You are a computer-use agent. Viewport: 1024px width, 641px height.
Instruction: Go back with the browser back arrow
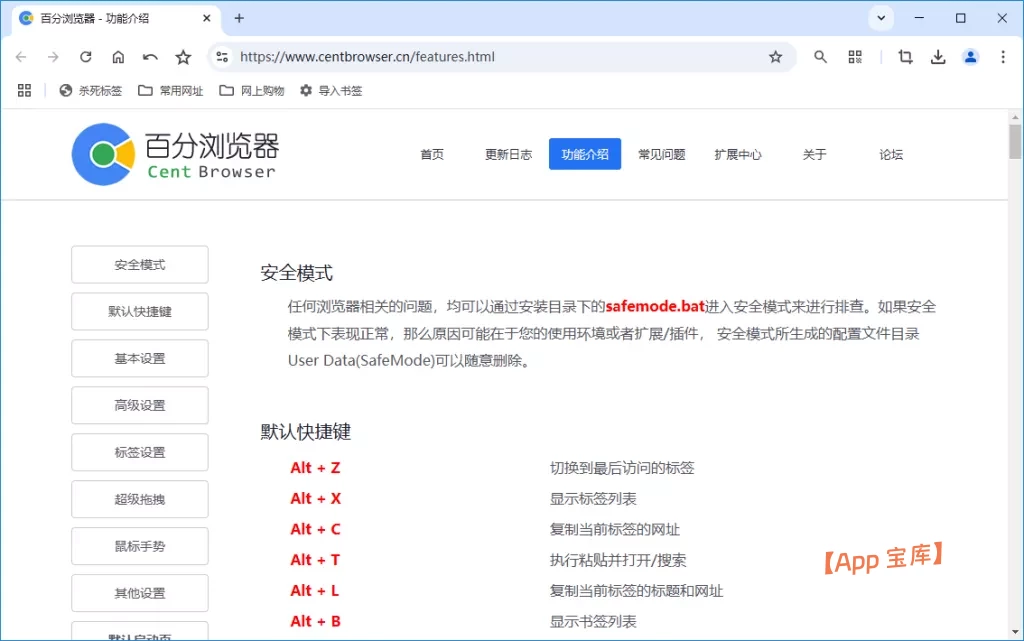(21, 57)
